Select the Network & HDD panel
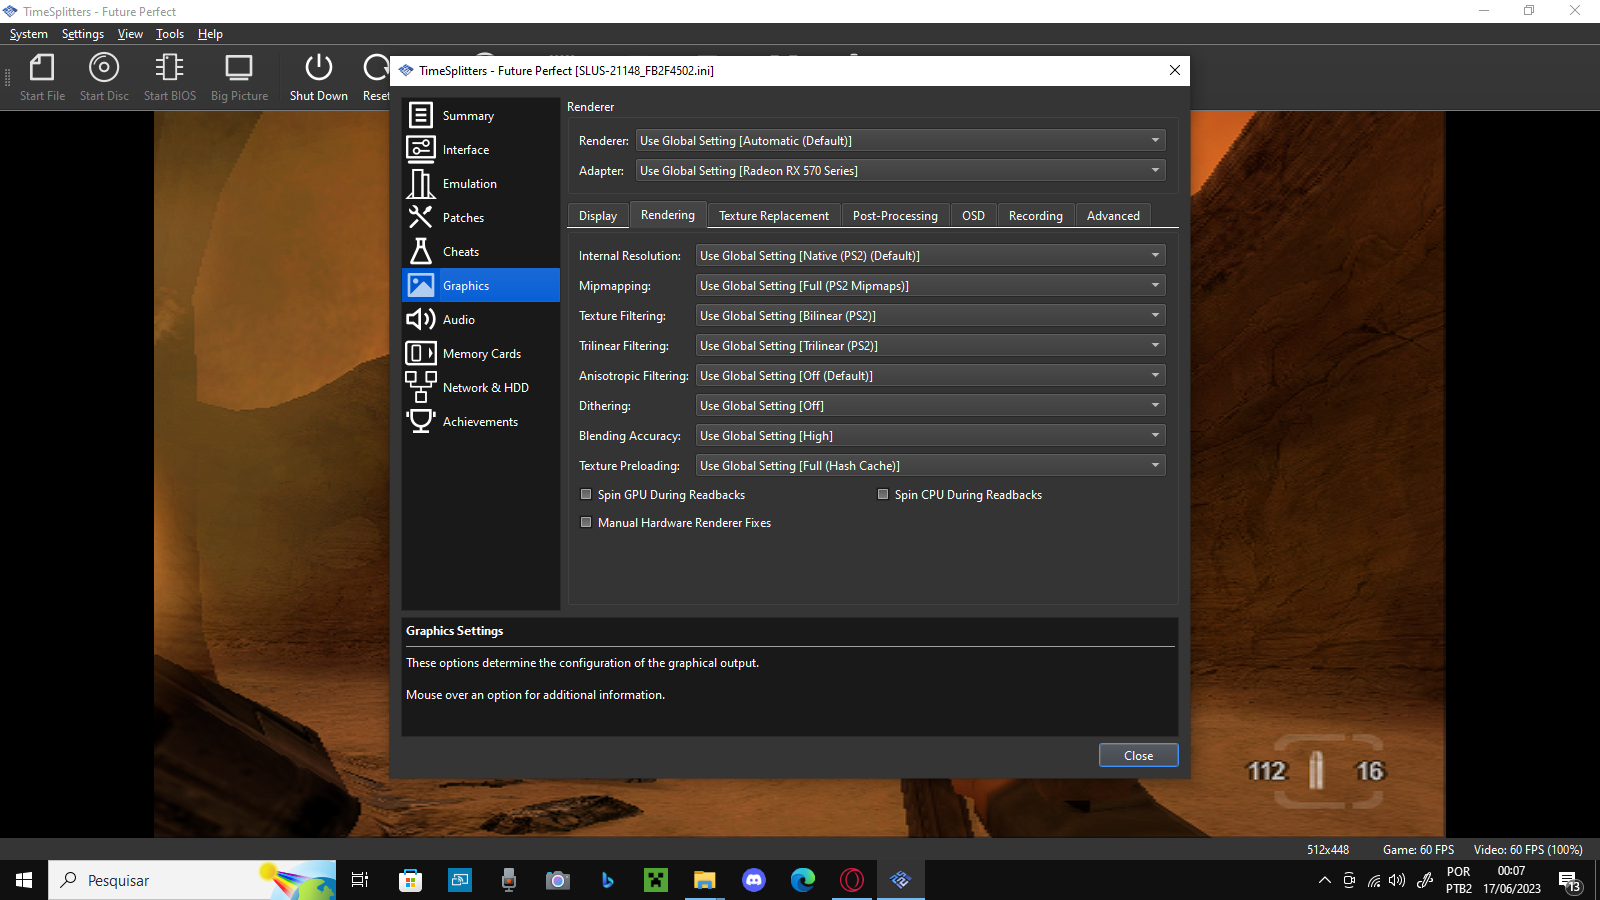The height and width of the screenshot is (900, 1600). 485,387
